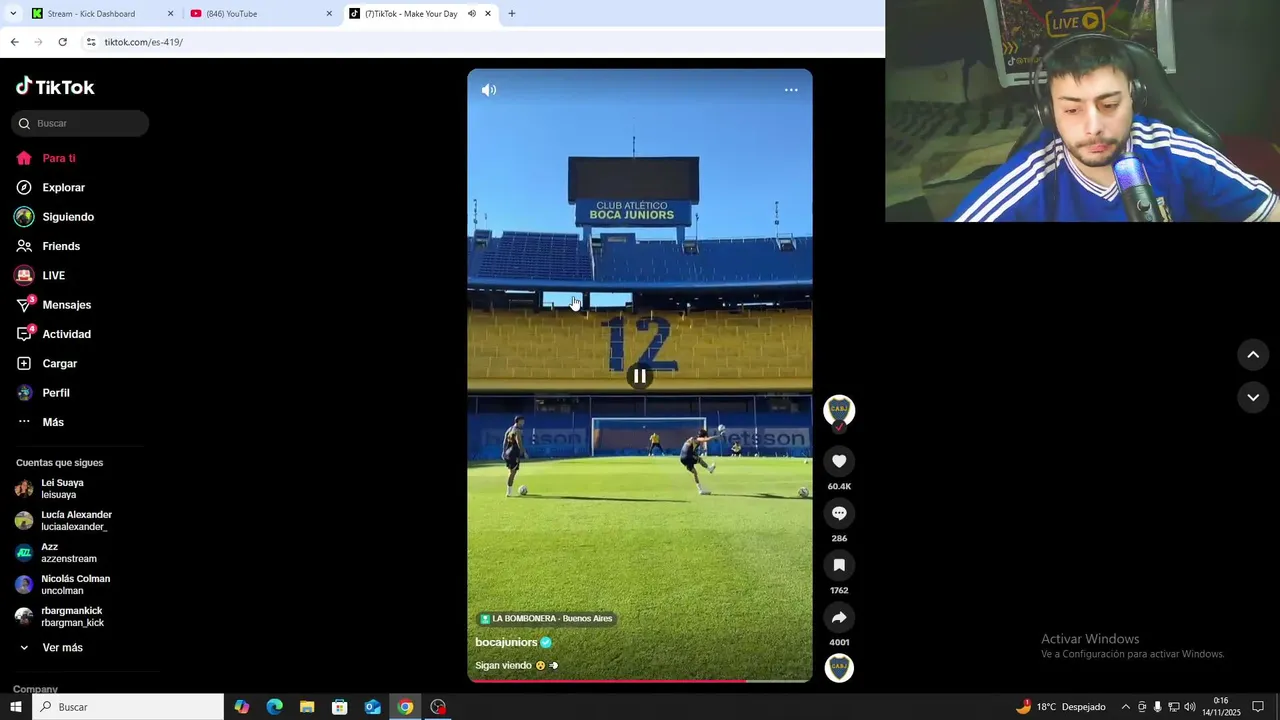Viewport: 1280px width, 720px height.
Task: Open Nicolás Colman account
Action: 63,585
